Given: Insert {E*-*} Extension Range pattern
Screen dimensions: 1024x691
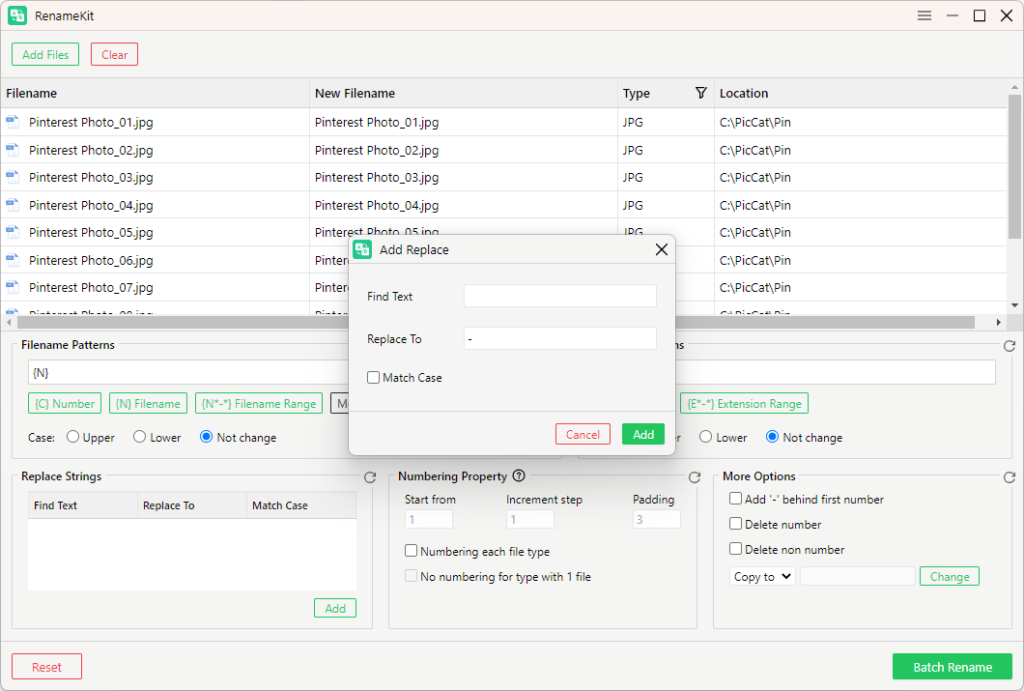Looking at the screenshot, I should [744, 404].
